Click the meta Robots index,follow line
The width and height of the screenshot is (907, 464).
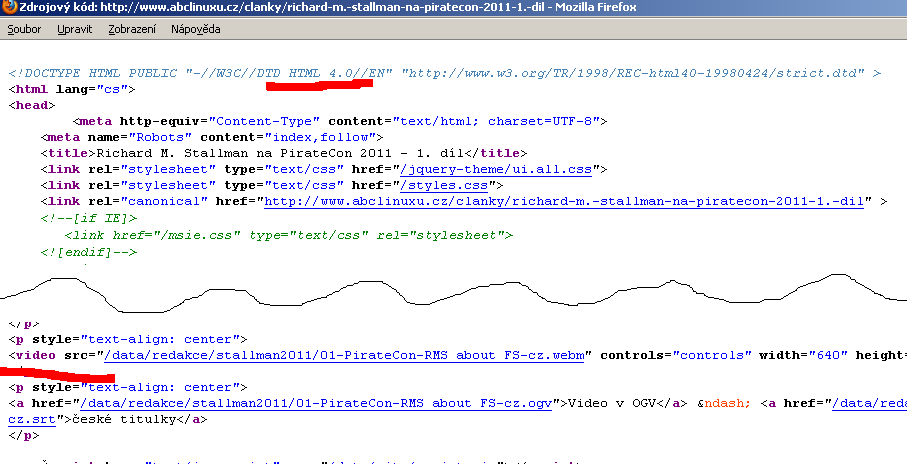[212, 138]
